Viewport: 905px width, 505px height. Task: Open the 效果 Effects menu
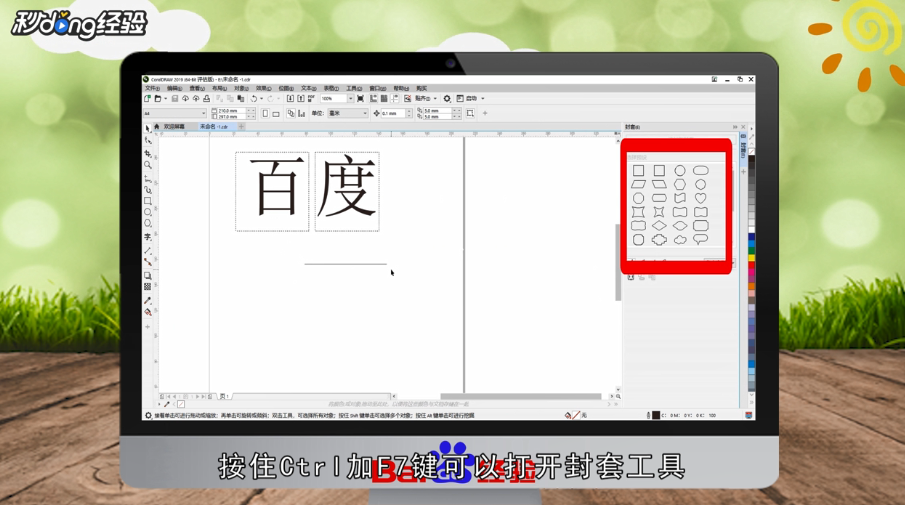[x=263, y=88]
